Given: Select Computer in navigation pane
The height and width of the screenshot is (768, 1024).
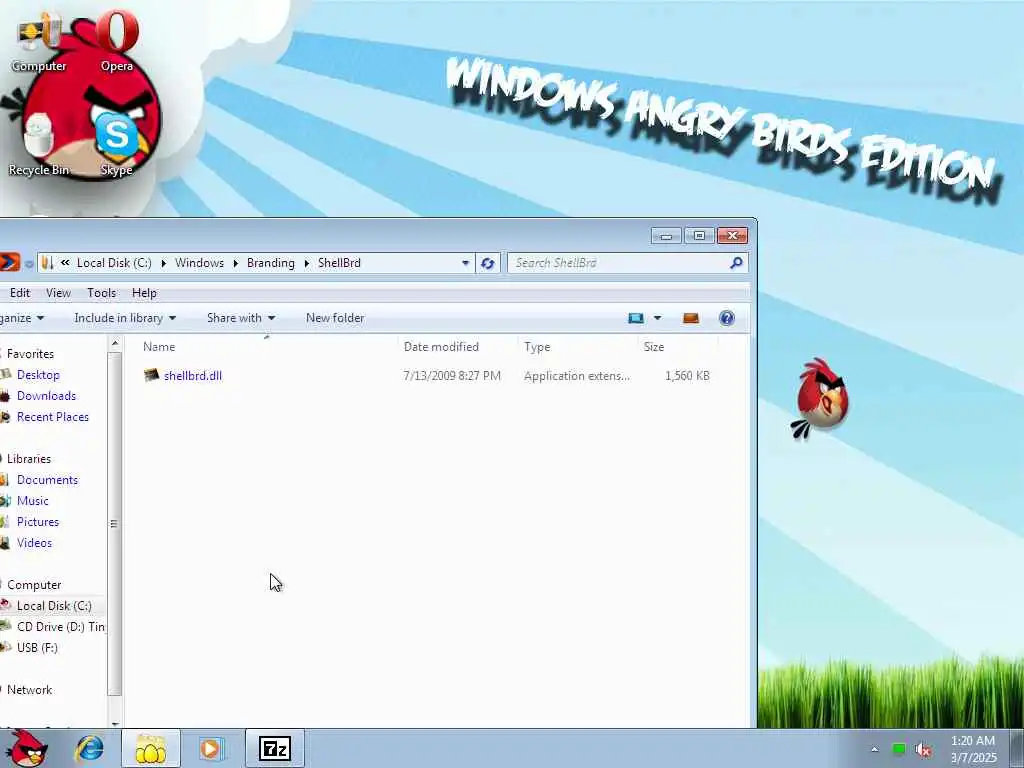Looking at the screenshot, I should pos(34,584).
